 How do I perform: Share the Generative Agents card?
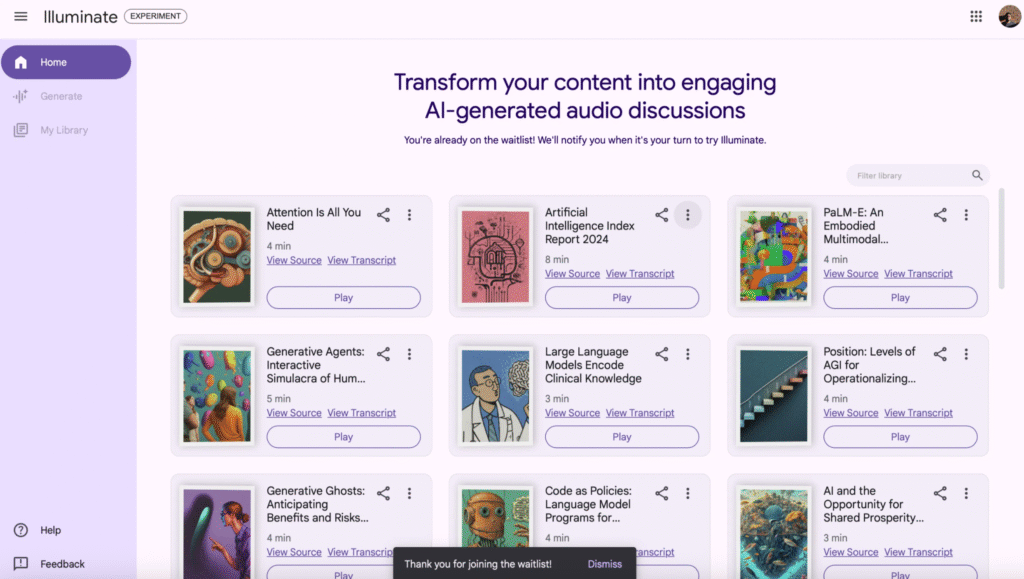[383, 354]
